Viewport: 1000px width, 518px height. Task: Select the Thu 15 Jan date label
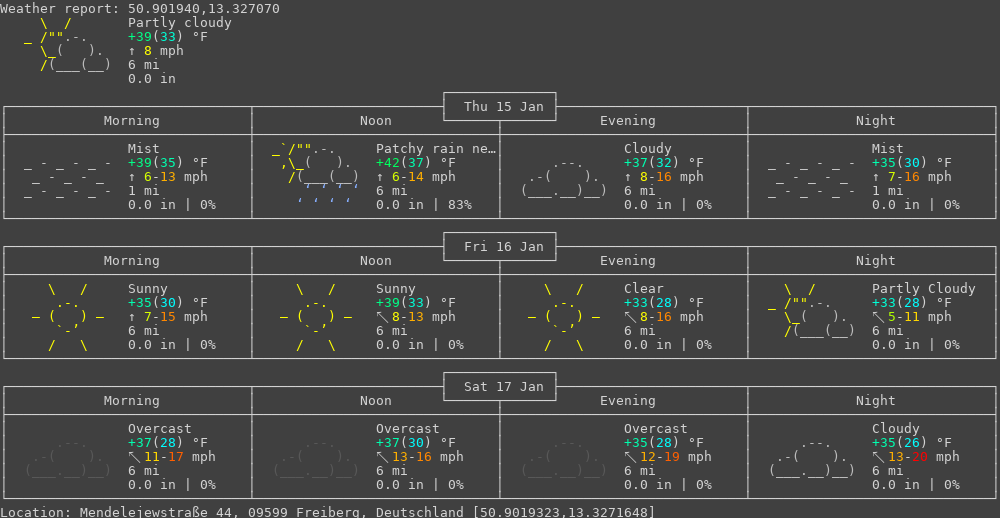[x=500, y=106]
